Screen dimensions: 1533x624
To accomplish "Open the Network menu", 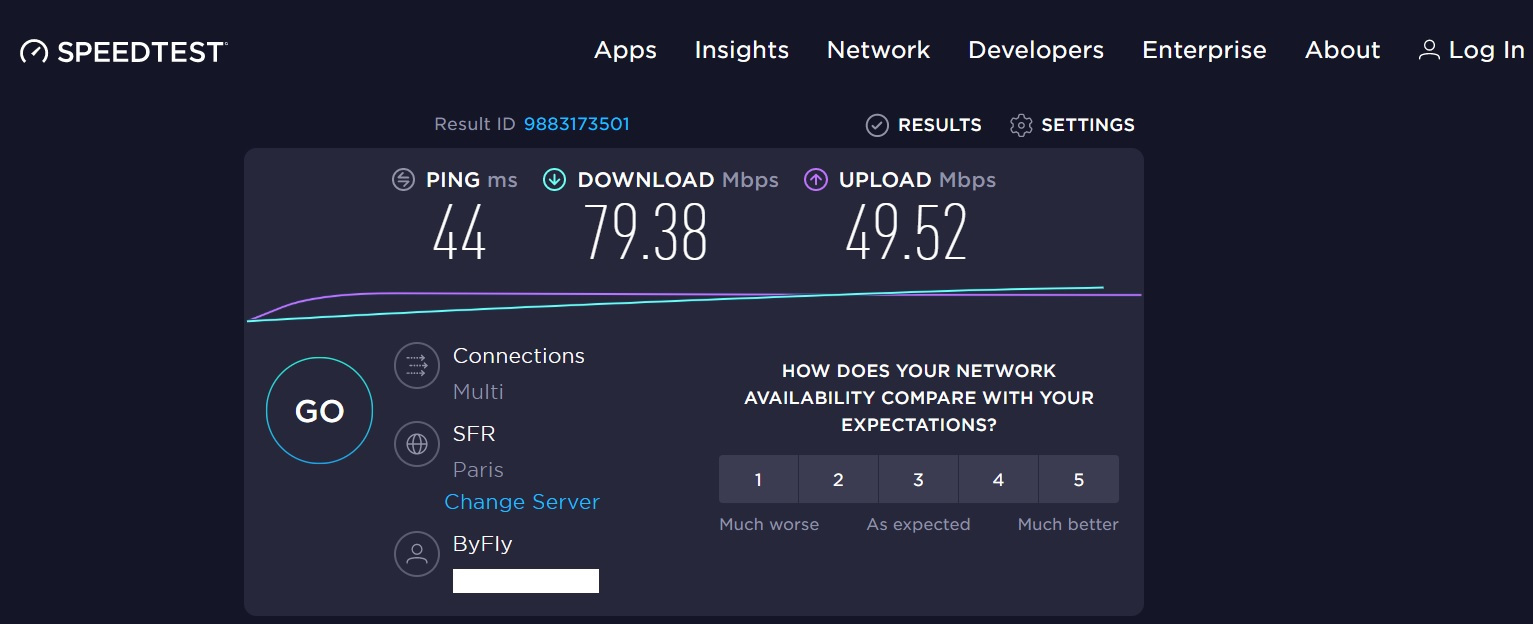I will 878,50.
